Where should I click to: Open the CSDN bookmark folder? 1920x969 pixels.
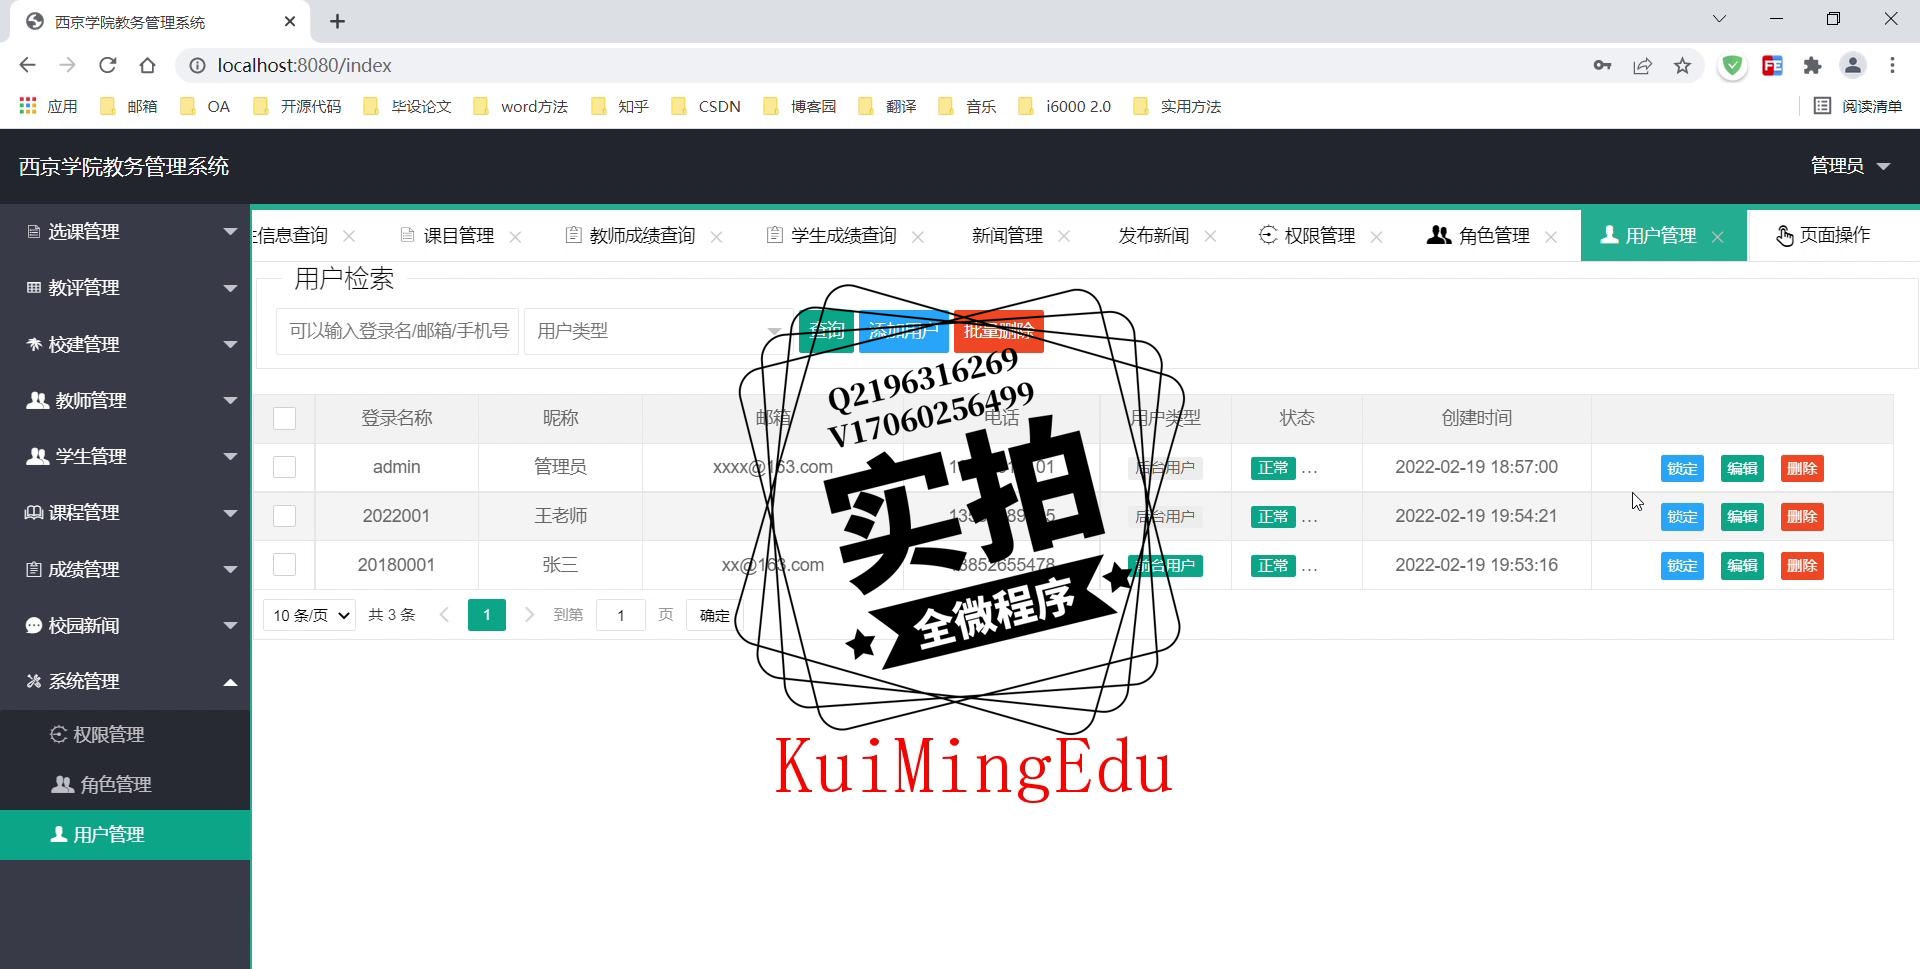(x=706, y=106)
